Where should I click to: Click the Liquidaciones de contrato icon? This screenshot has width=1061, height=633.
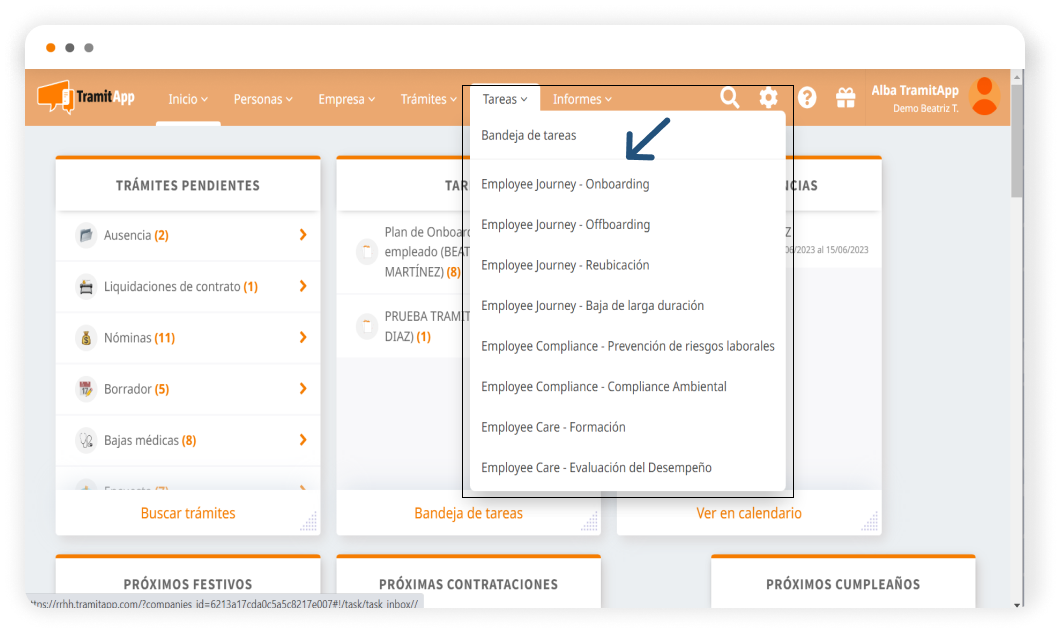tap(86, 287)
